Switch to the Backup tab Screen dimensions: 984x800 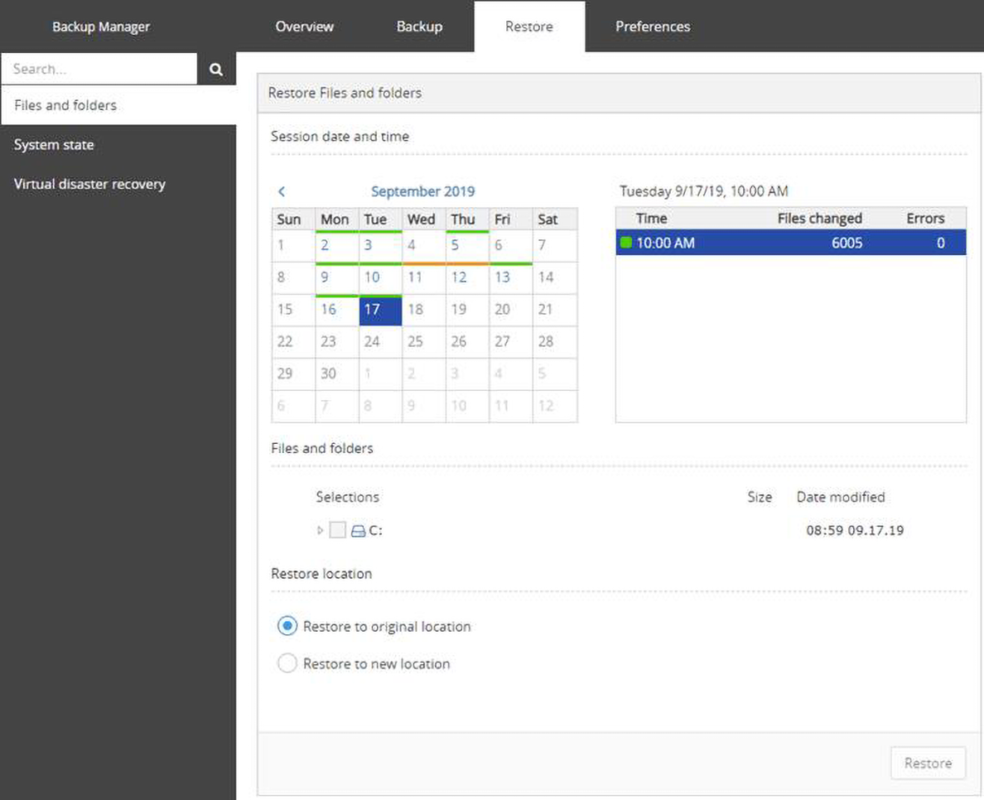419,26
